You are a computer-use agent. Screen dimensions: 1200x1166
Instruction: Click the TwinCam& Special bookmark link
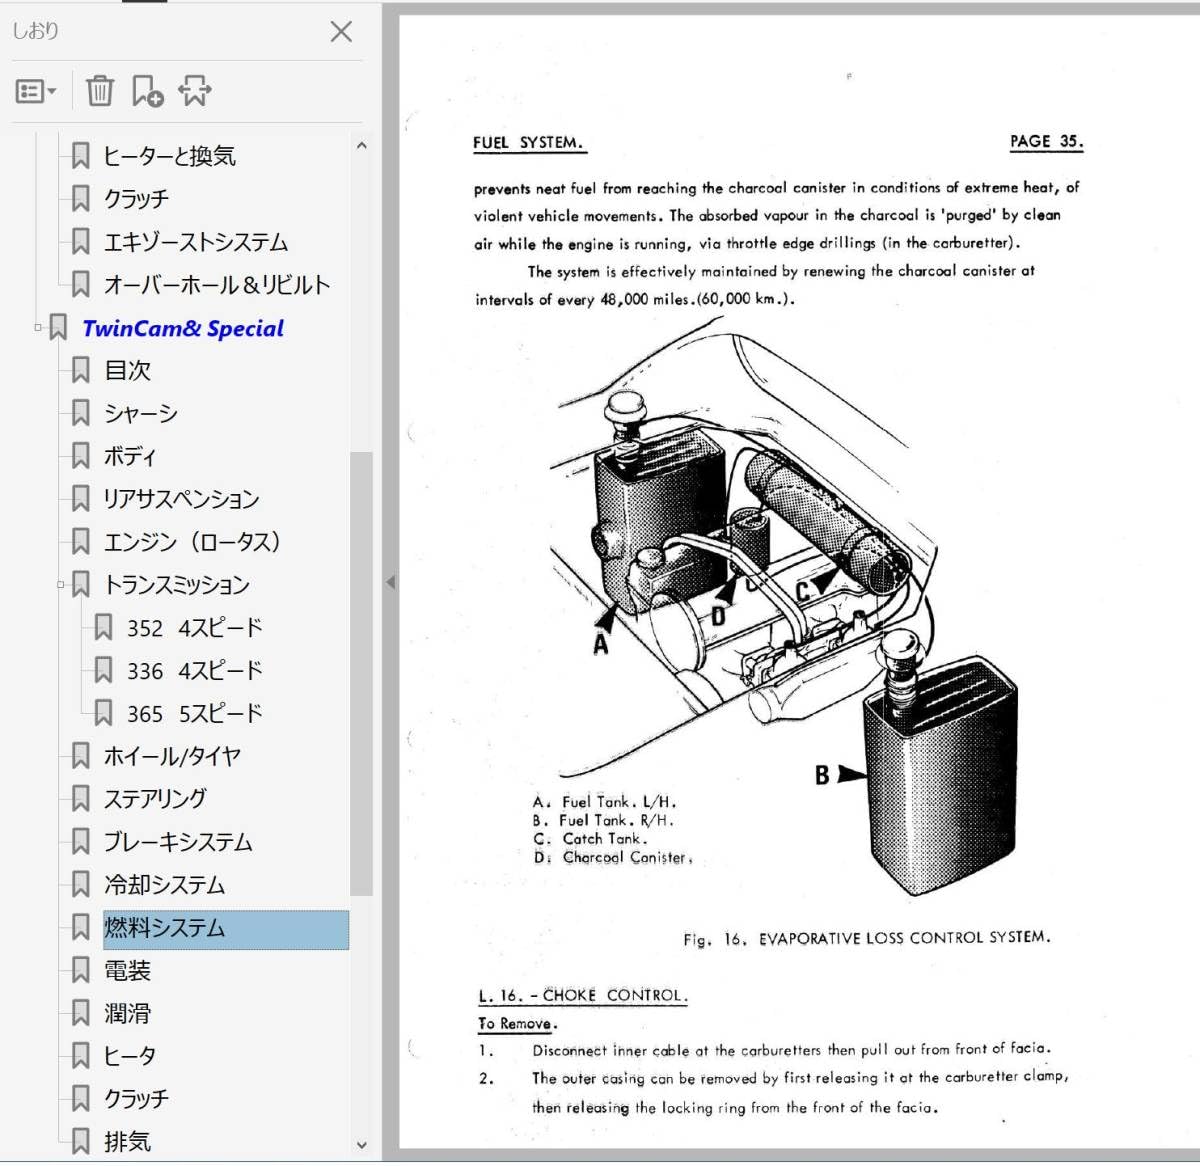pos(183,328)
